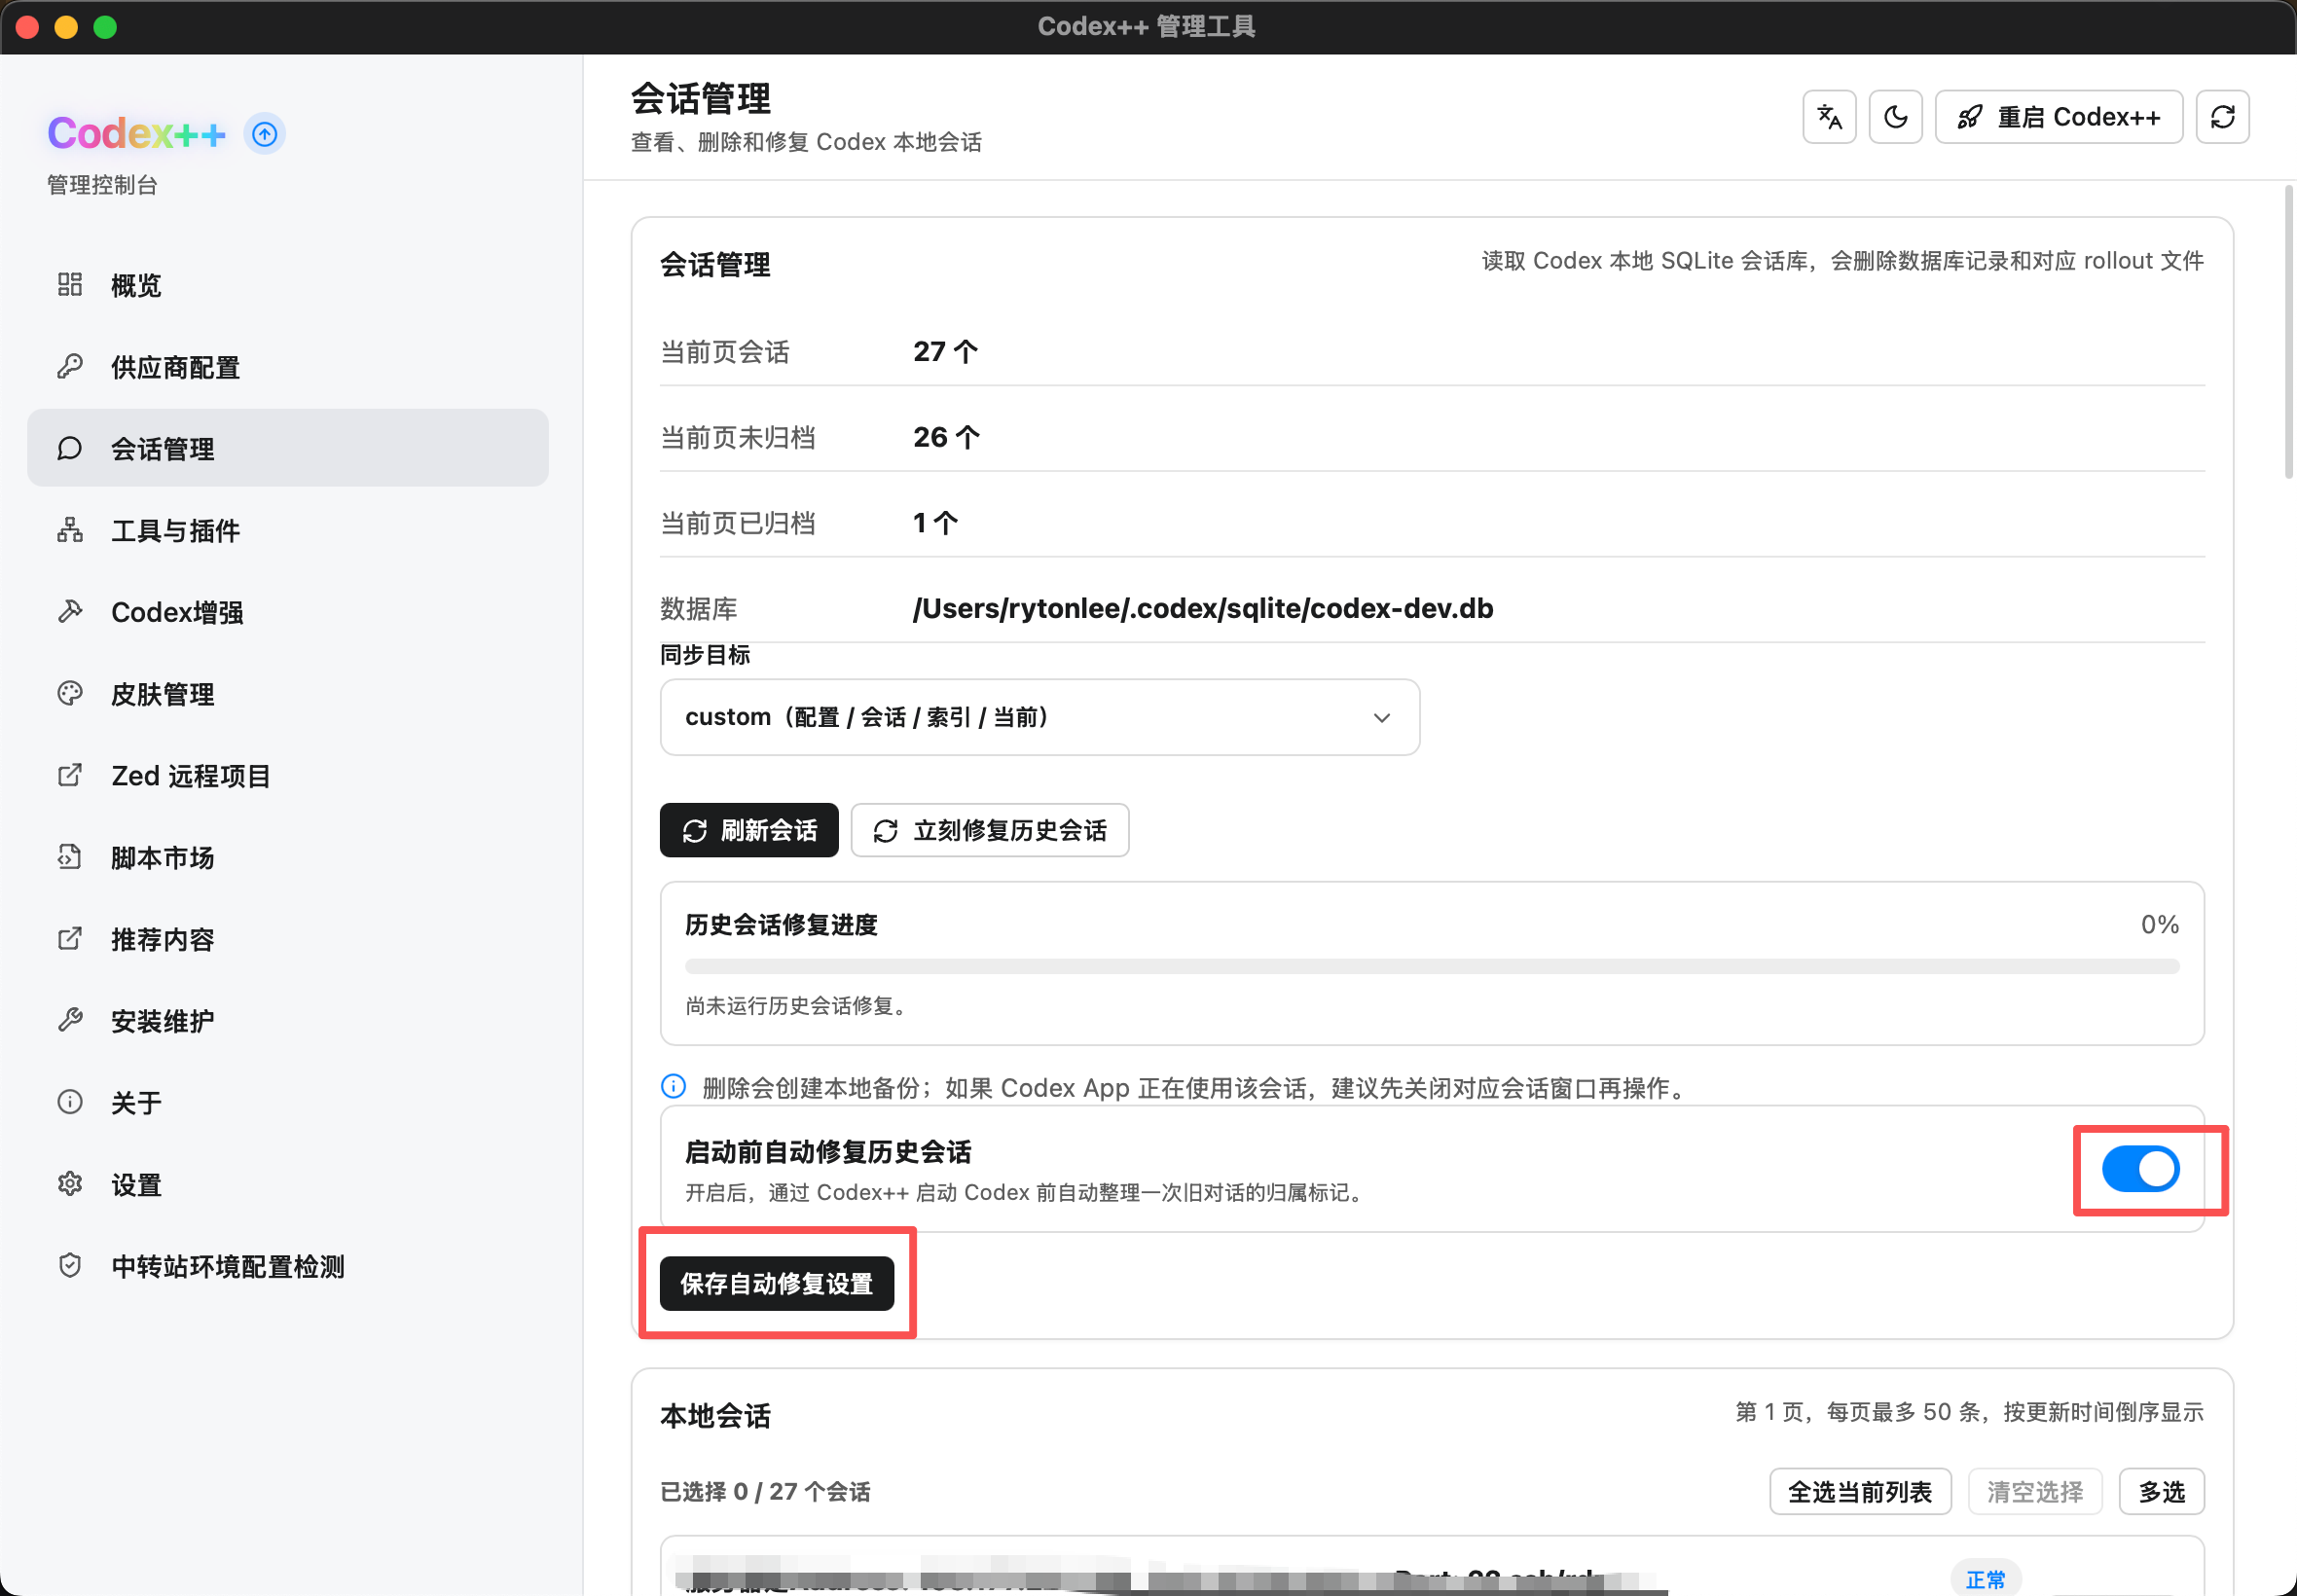This screenshot has height=1596, width=2297.
Task: Click the 清空选择 button
Action: click(2035, 1491)
